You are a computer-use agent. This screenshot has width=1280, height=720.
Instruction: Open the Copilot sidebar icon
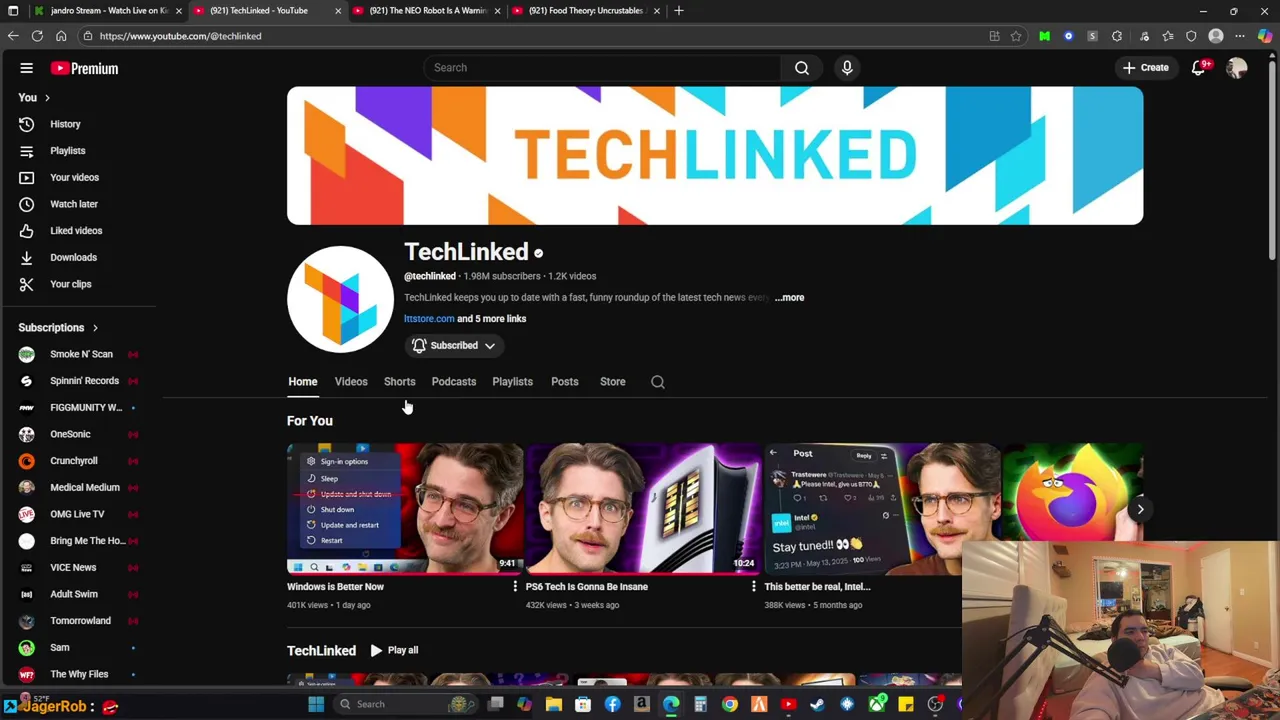click(1265, 36)
